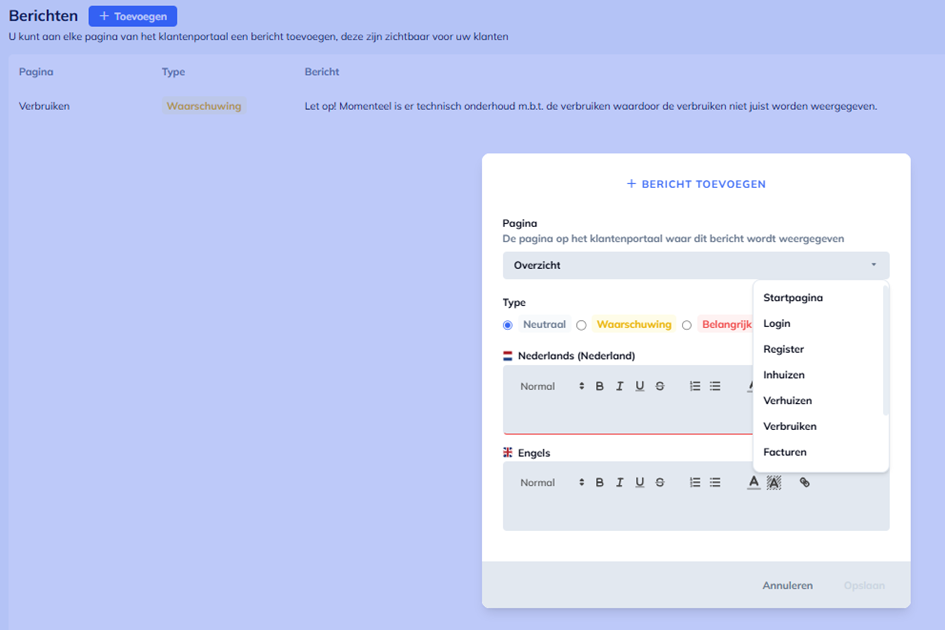This screenshot has height=630, width=945.
Task: Insert bullet list in Nederlands editor
Action: point(715,386)
